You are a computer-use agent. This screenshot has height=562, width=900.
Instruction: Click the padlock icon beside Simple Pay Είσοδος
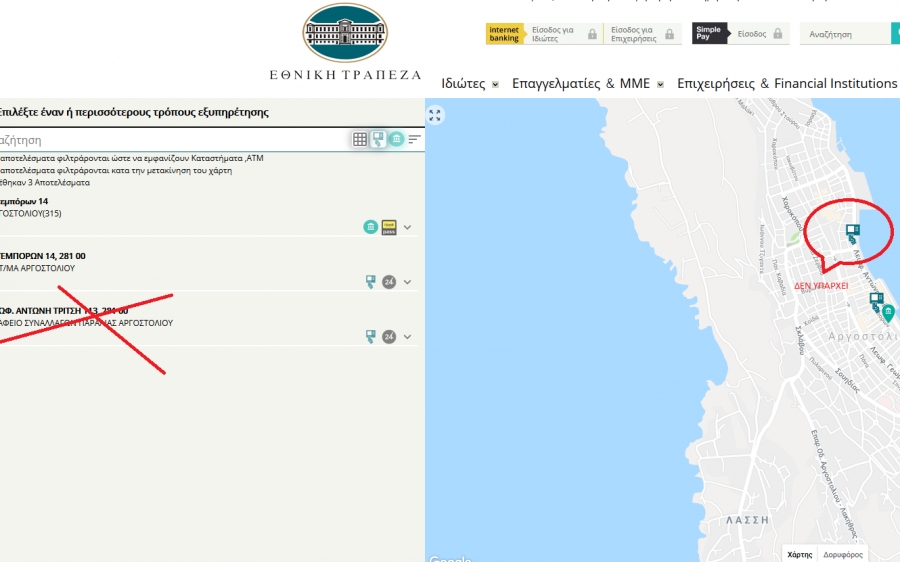pos(778,34)
